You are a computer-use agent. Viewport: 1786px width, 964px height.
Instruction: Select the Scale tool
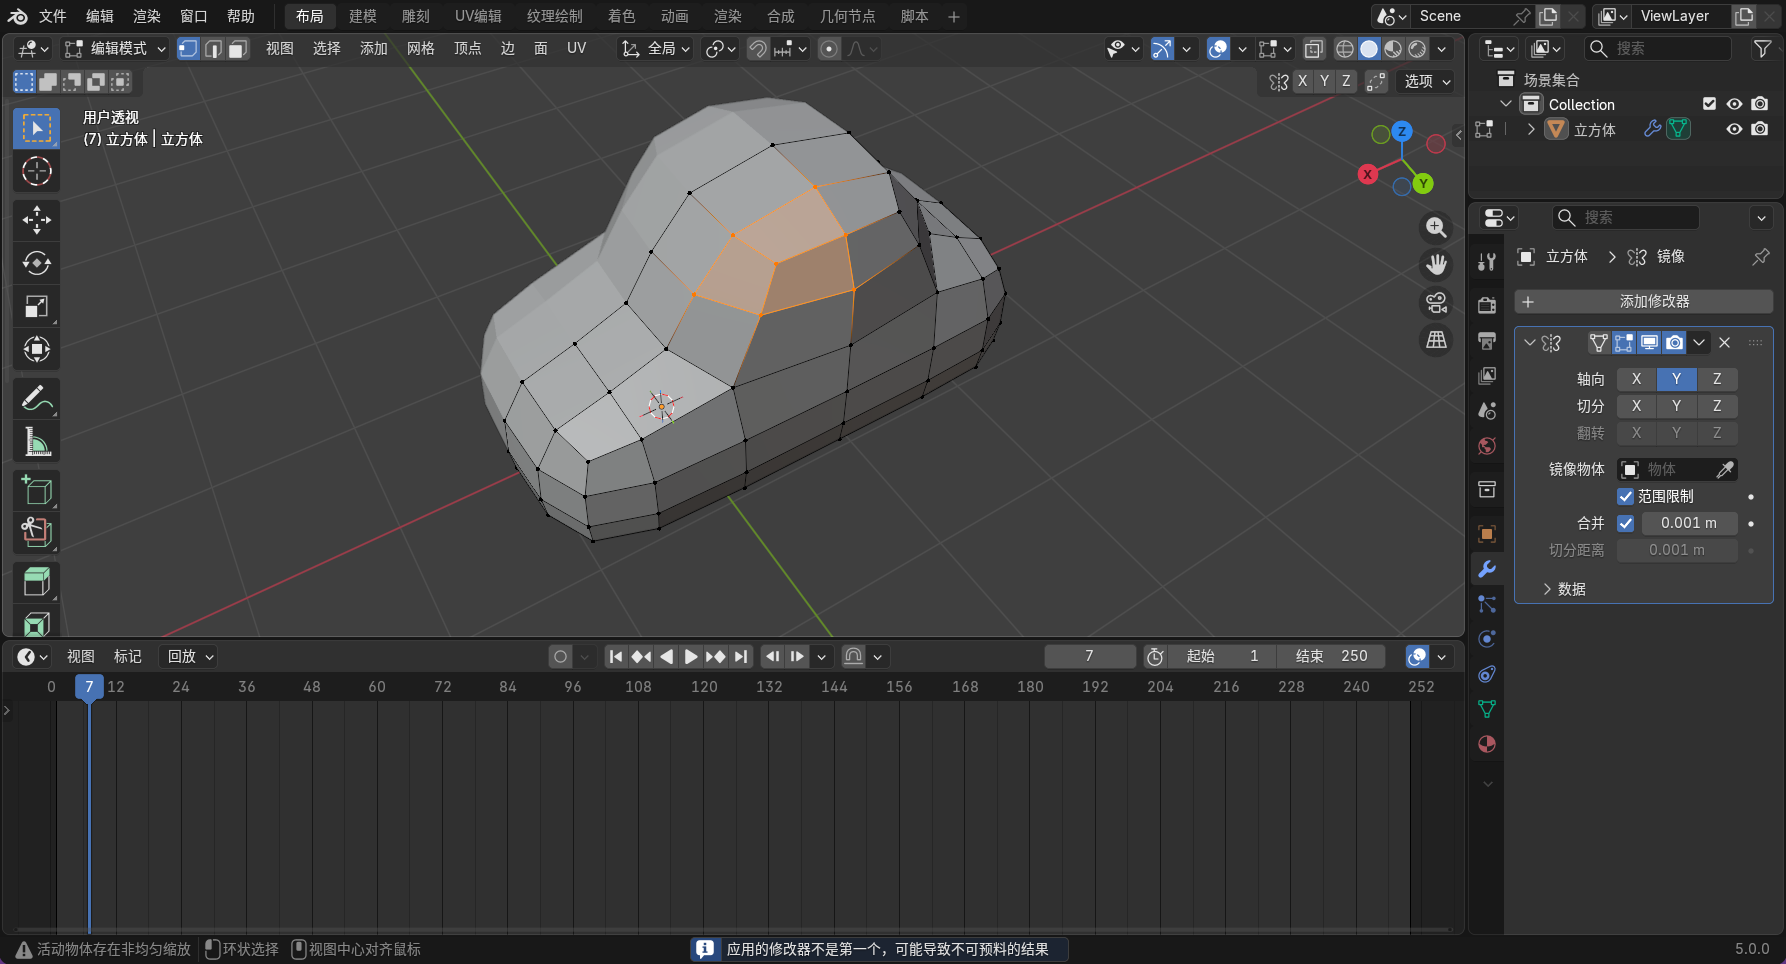coord(37,306)
